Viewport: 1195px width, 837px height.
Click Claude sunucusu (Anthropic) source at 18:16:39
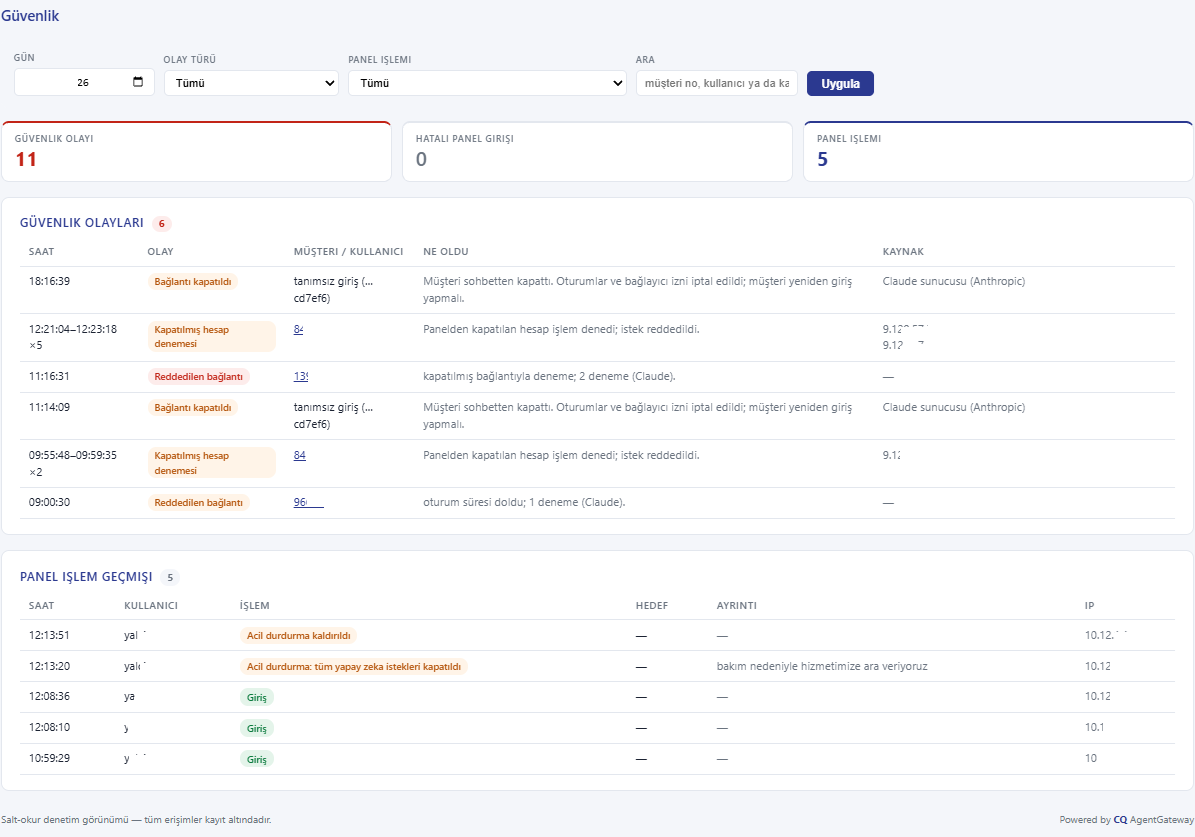pyautogui.click(x=953, y=281)
